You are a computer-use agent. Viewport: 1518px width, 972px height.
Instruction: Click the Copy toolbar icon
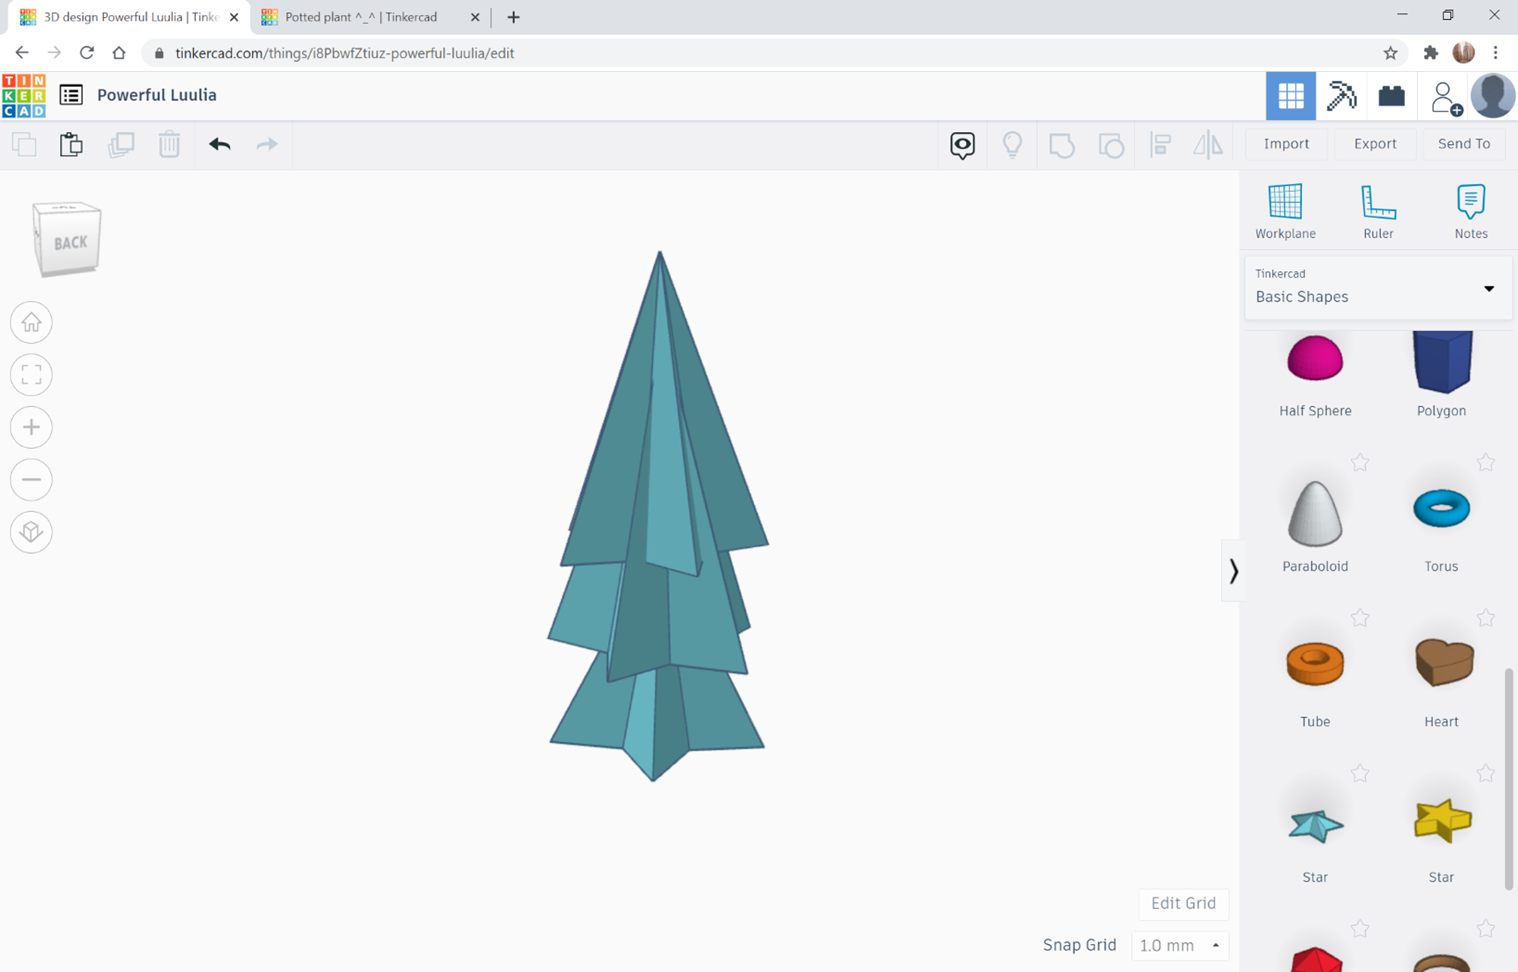[x=24, y=144]
